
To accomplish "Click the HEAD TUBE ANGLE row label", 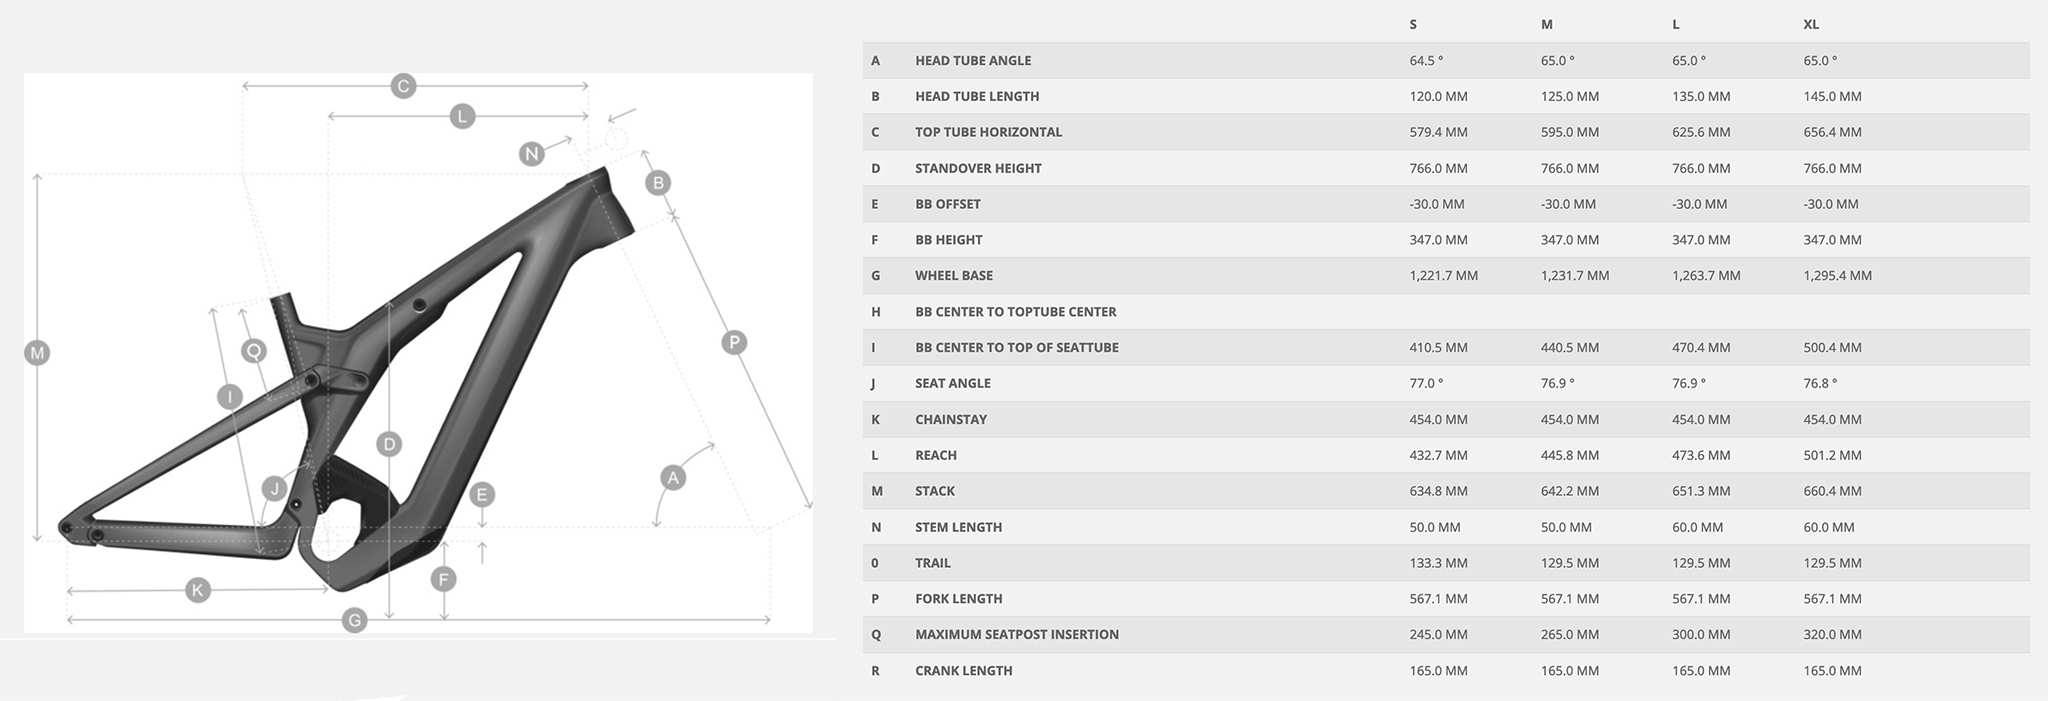I will pos(972,61).
